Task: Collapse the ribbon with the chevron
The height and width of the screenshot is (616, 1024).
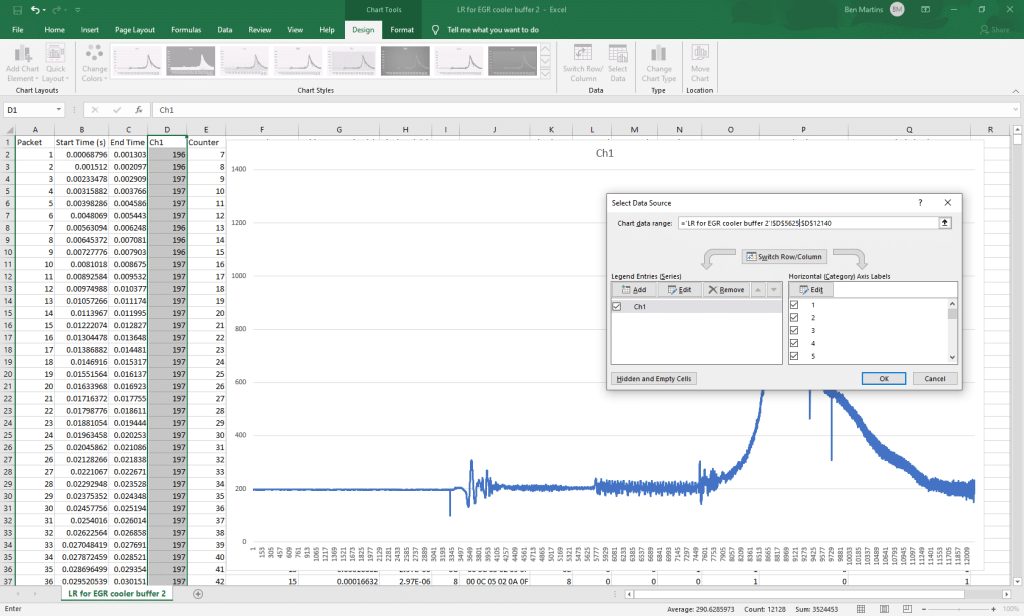Action: 1016,91
